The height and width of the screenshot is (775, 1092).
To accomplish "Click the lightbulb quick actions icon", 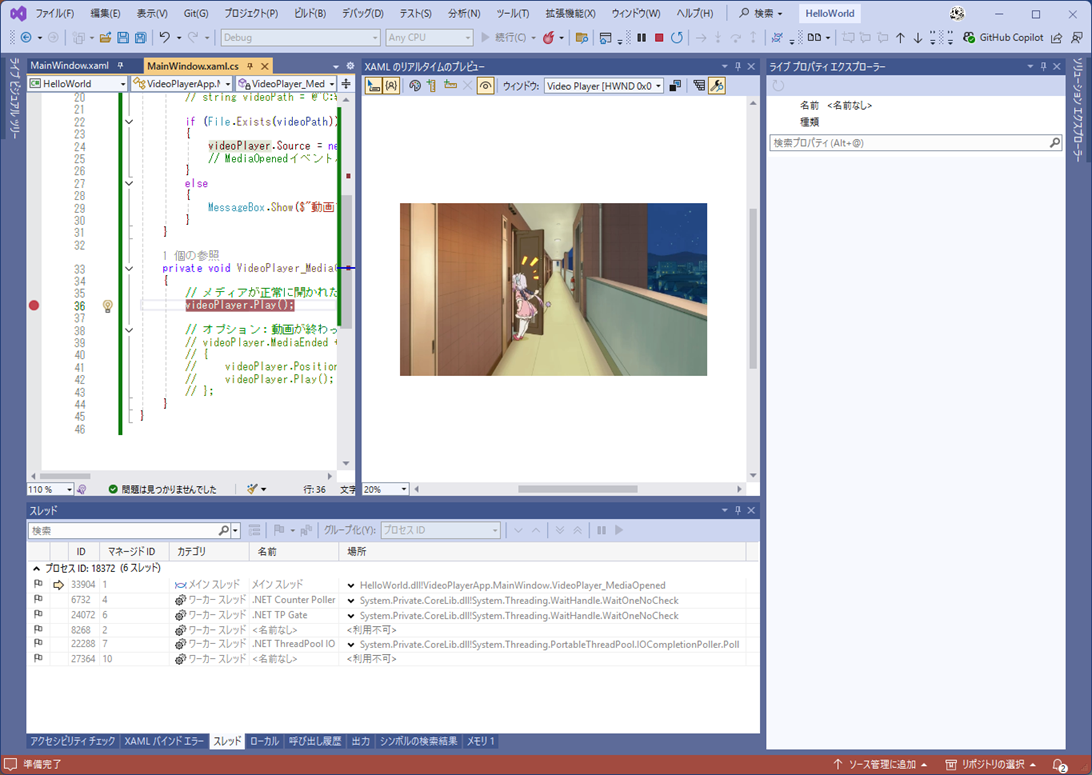I will click(108, 306).
